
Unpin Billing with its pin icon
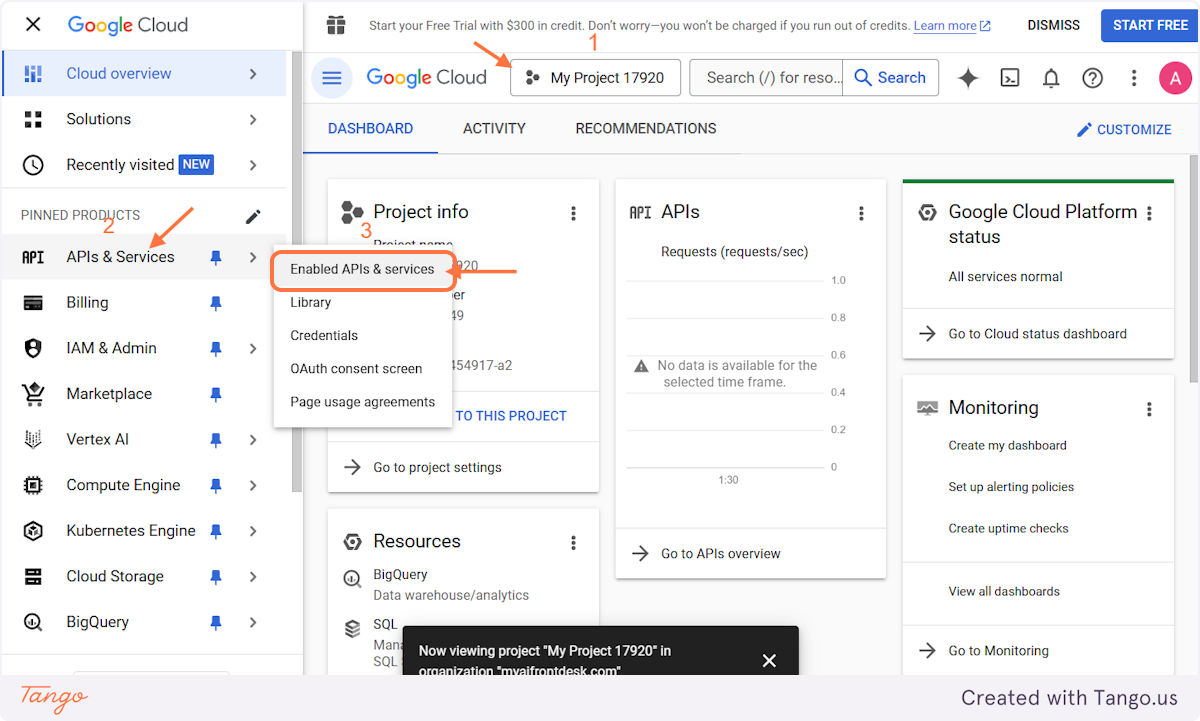click(215, 303)
